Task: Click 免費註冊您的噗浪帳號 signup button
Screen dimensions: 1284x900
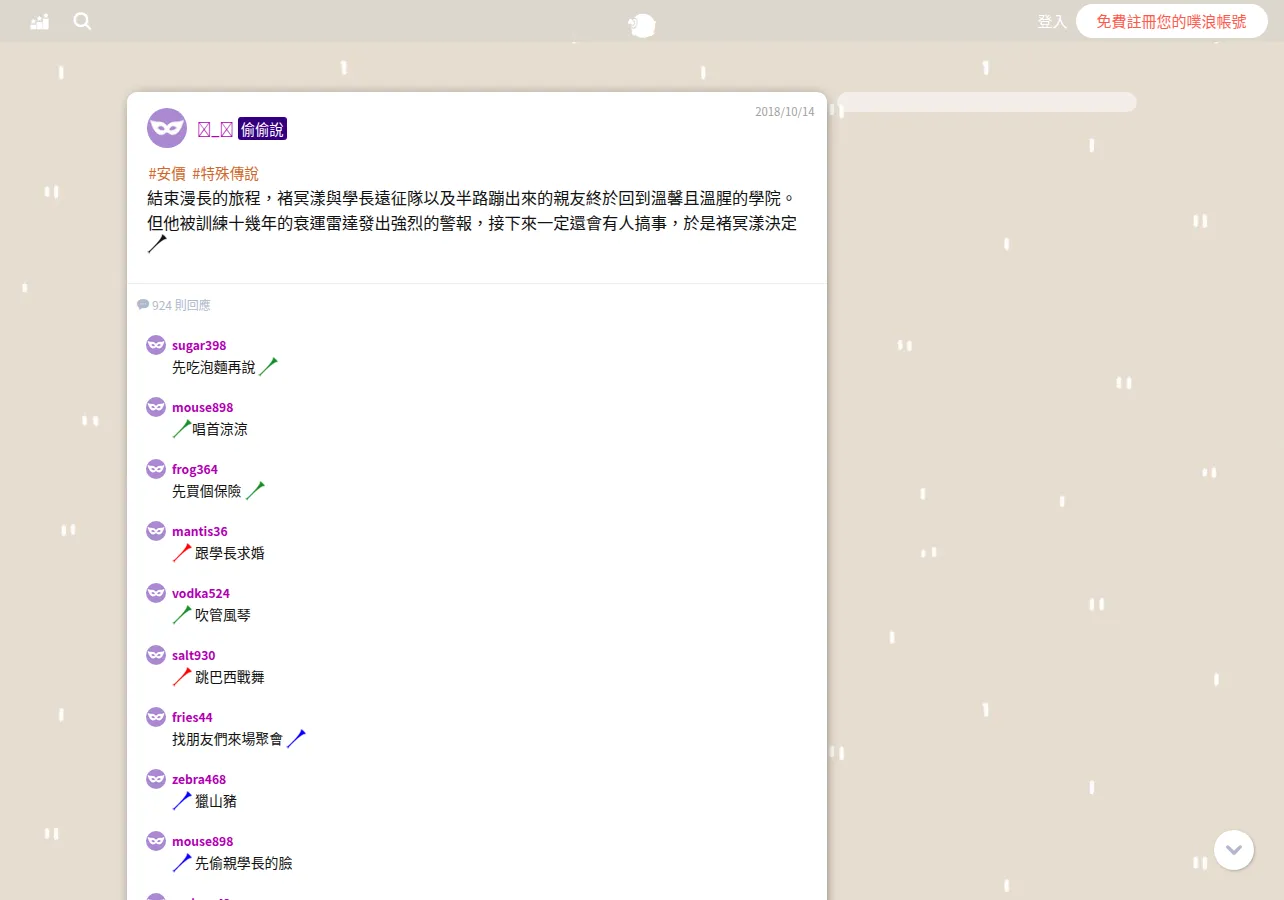Action: (1172, 21)
